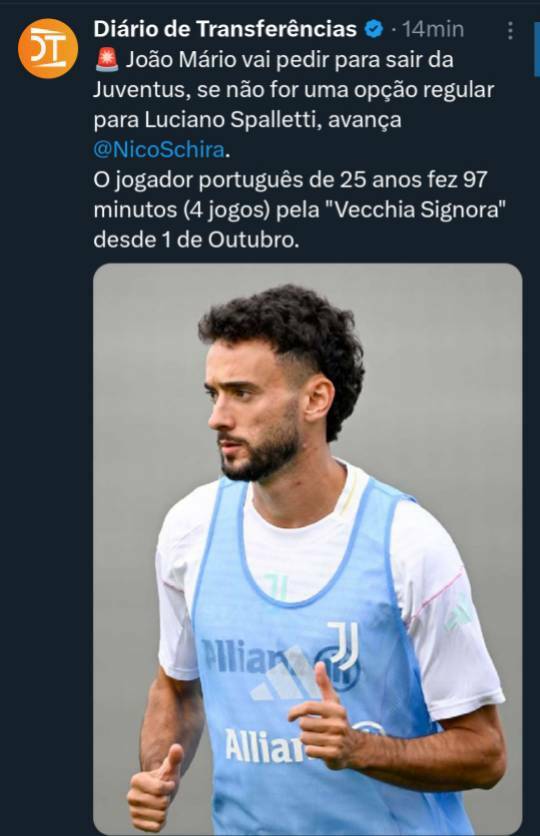Viewport: 540px width, 836px height.
Task: Tap the Juventus J logo on the bib
Action: point(343,646)
